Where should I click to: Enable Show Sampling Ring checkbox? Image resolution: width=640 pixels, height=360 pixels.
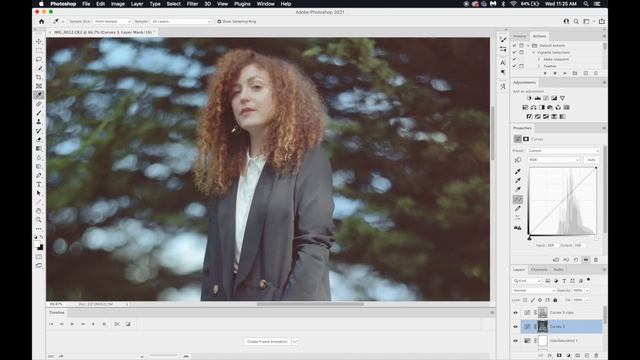pos(219,21)
